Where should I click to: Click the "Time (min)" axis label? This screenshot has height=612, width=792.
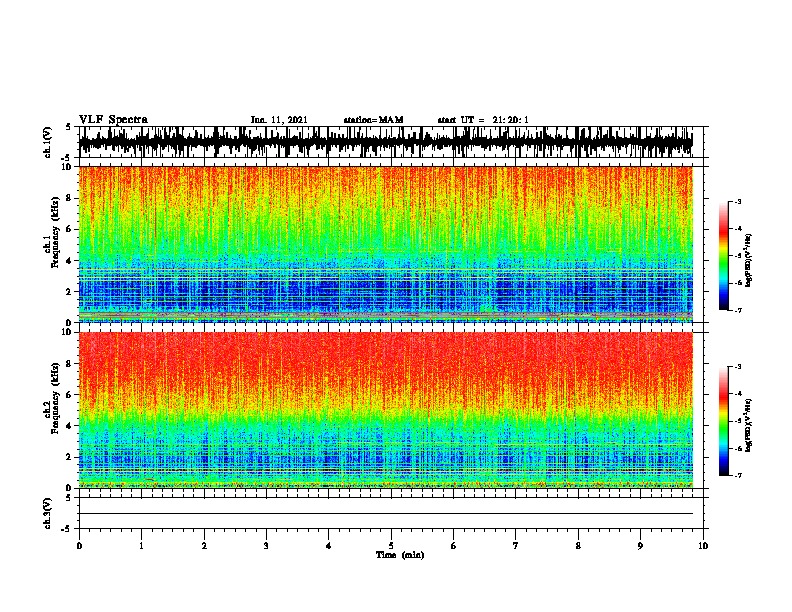click(x=400, y=555)
